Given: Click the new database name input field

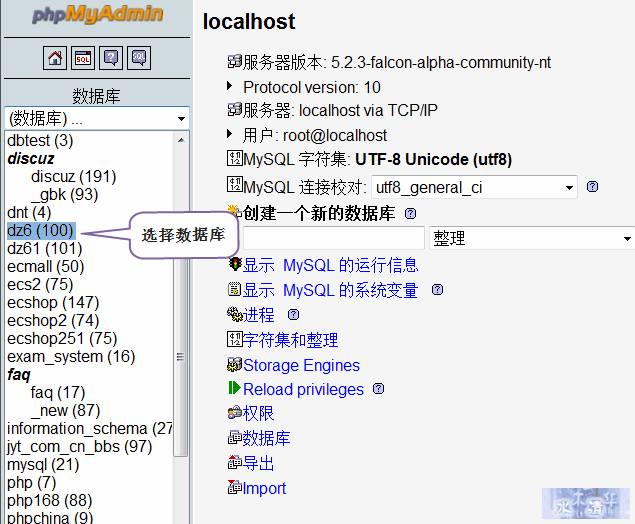Looking at the screenshot, I should pos(334,238).
